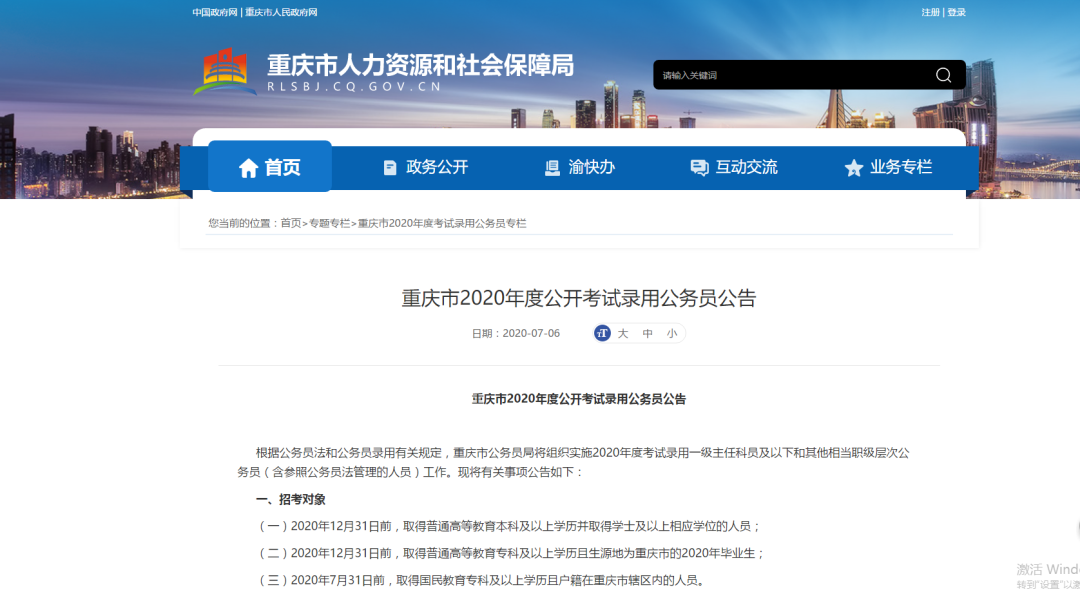Open 重庆市2020年度考试录用公务员专栏 breadcrumb link

(x=442, y=223)
